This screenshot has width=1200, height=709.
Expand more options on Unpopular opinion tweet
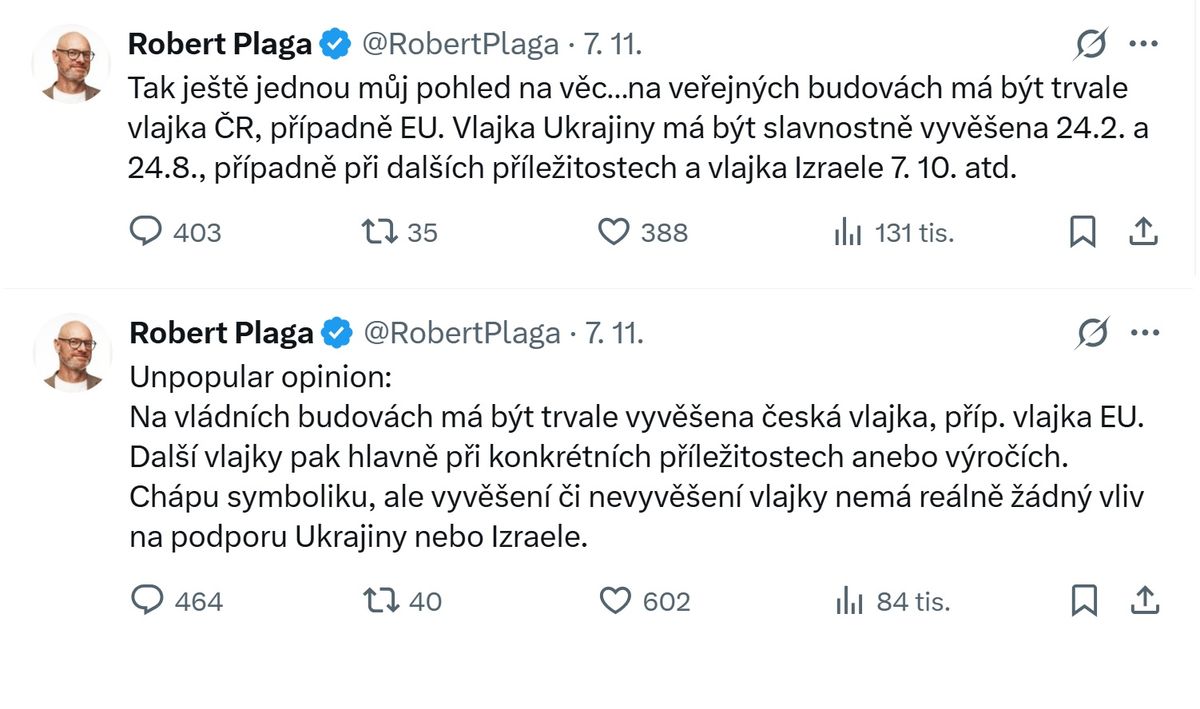[1144, 332]
